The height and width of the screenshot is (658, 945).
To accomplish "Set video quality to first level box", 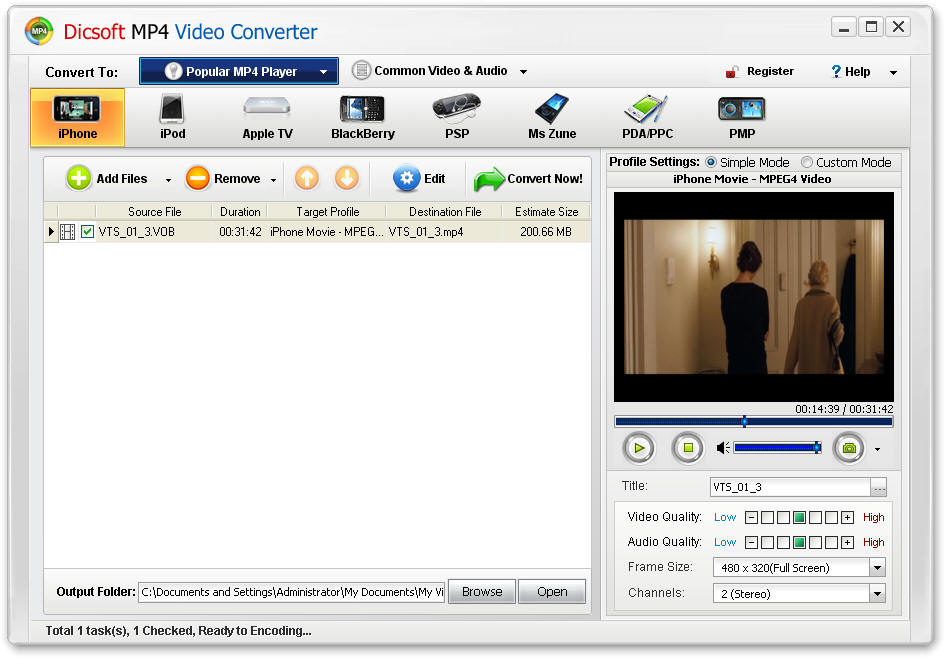I will point(767,518).
